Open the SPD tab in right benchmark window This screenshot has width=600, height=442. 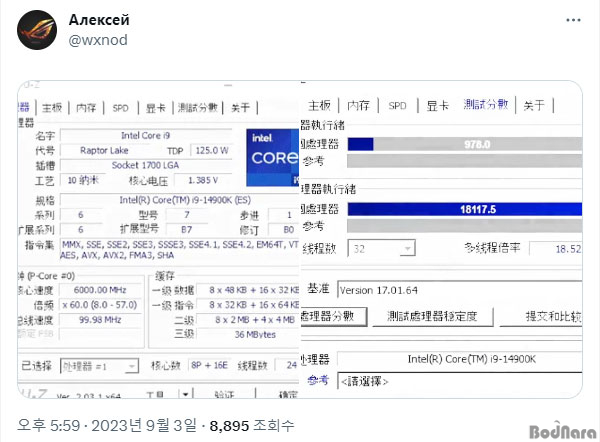[398, 106]
